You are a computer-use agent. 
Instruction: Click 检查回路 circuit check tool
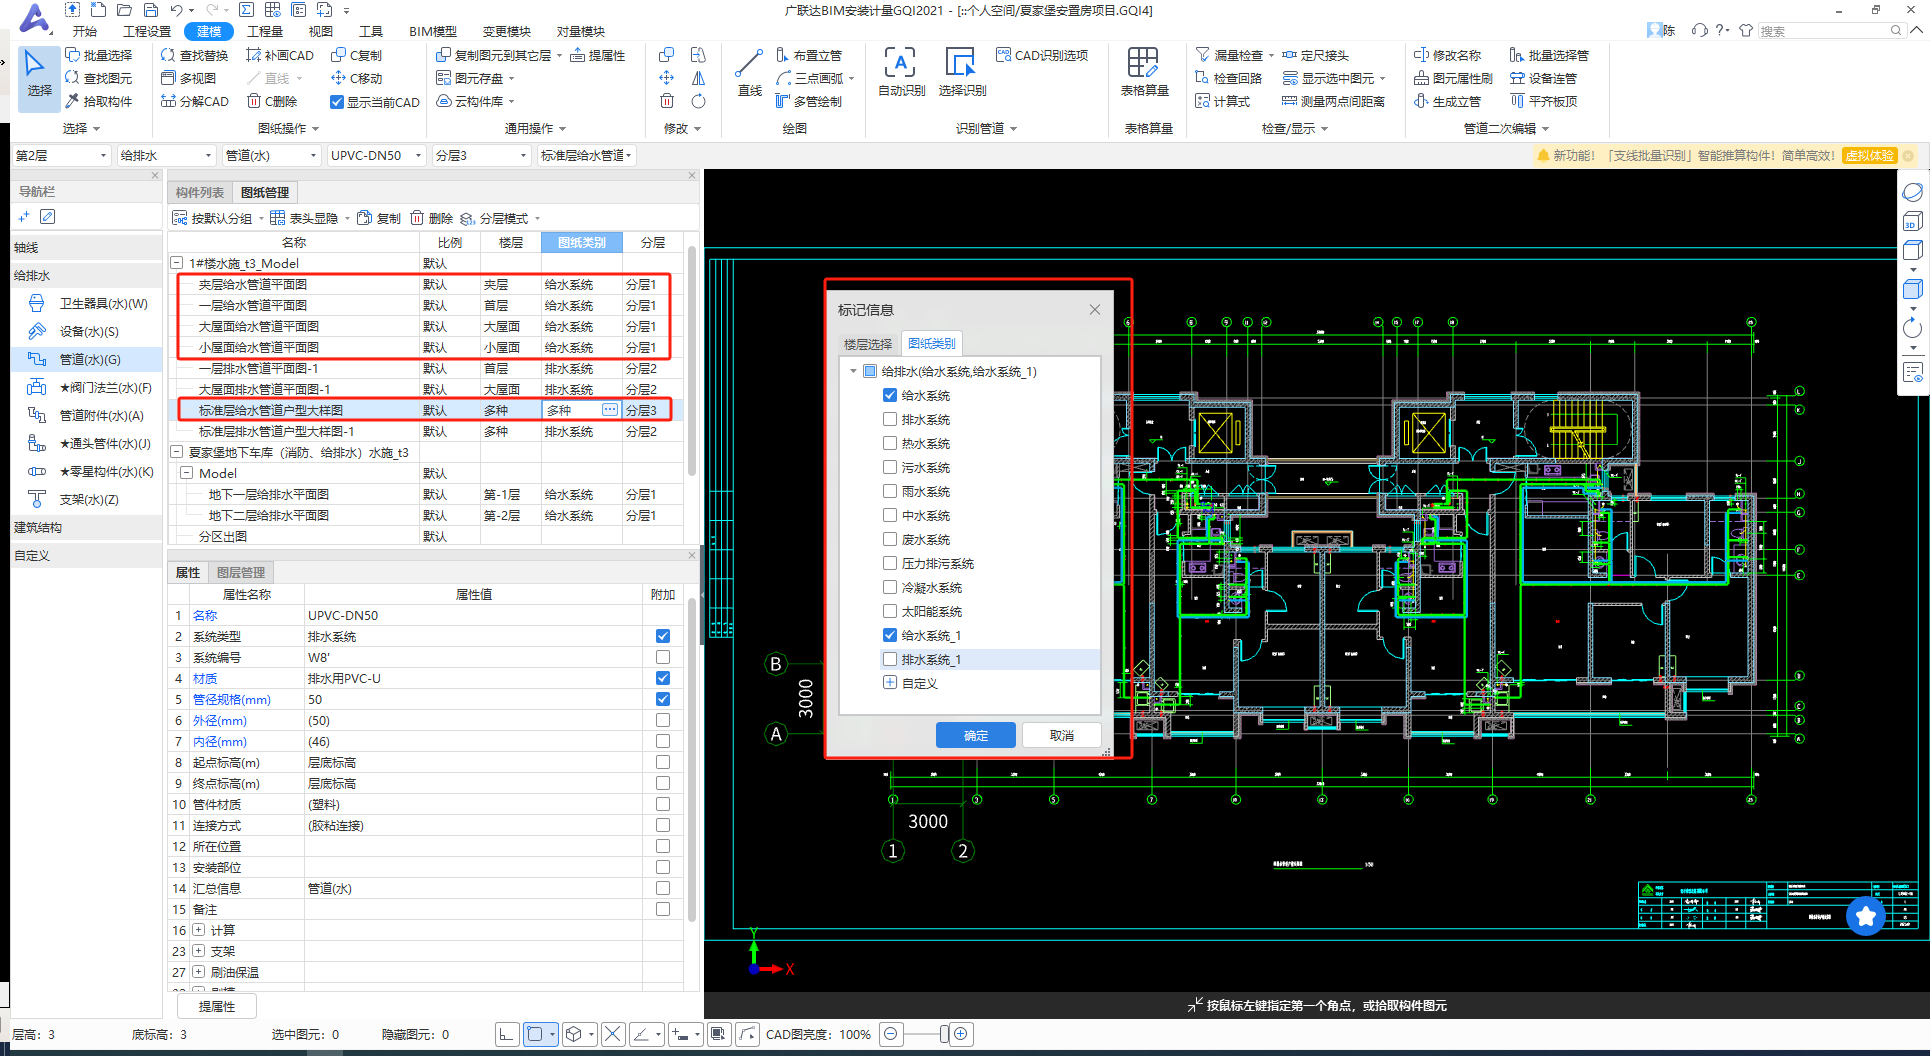[x=1228, y=78]
